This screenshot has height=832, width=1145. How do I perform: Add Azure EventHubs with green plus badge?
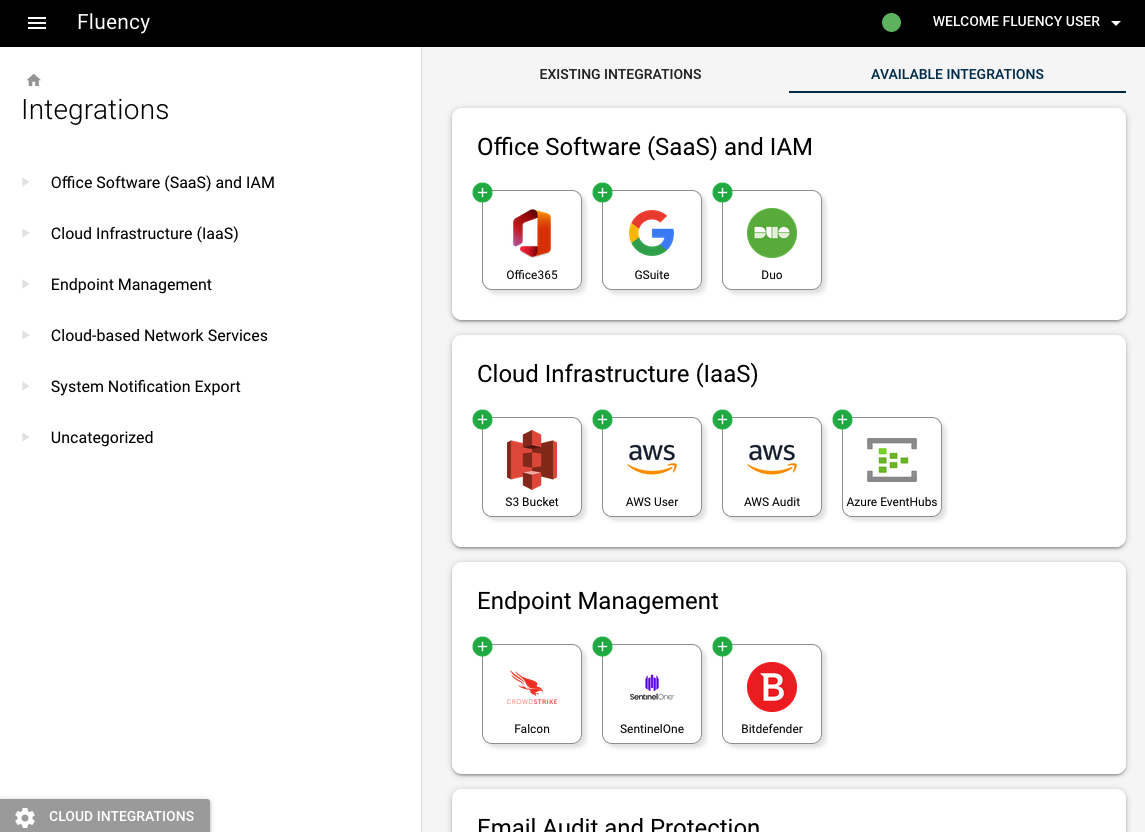[x=842, y=419]
